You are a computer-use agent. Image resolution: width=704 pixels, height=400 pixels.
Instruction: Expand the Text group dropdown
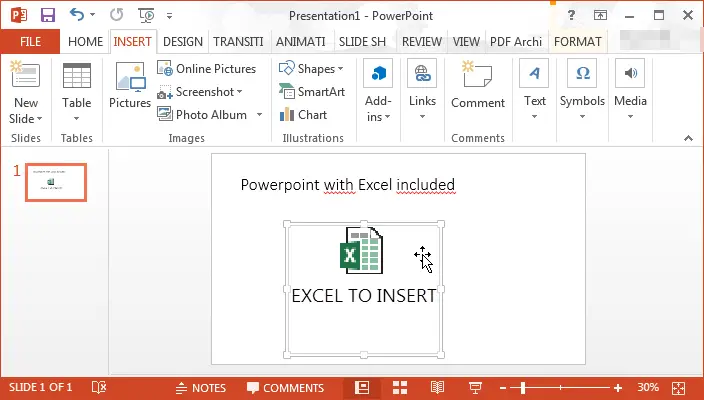click(x=534, y=90)
